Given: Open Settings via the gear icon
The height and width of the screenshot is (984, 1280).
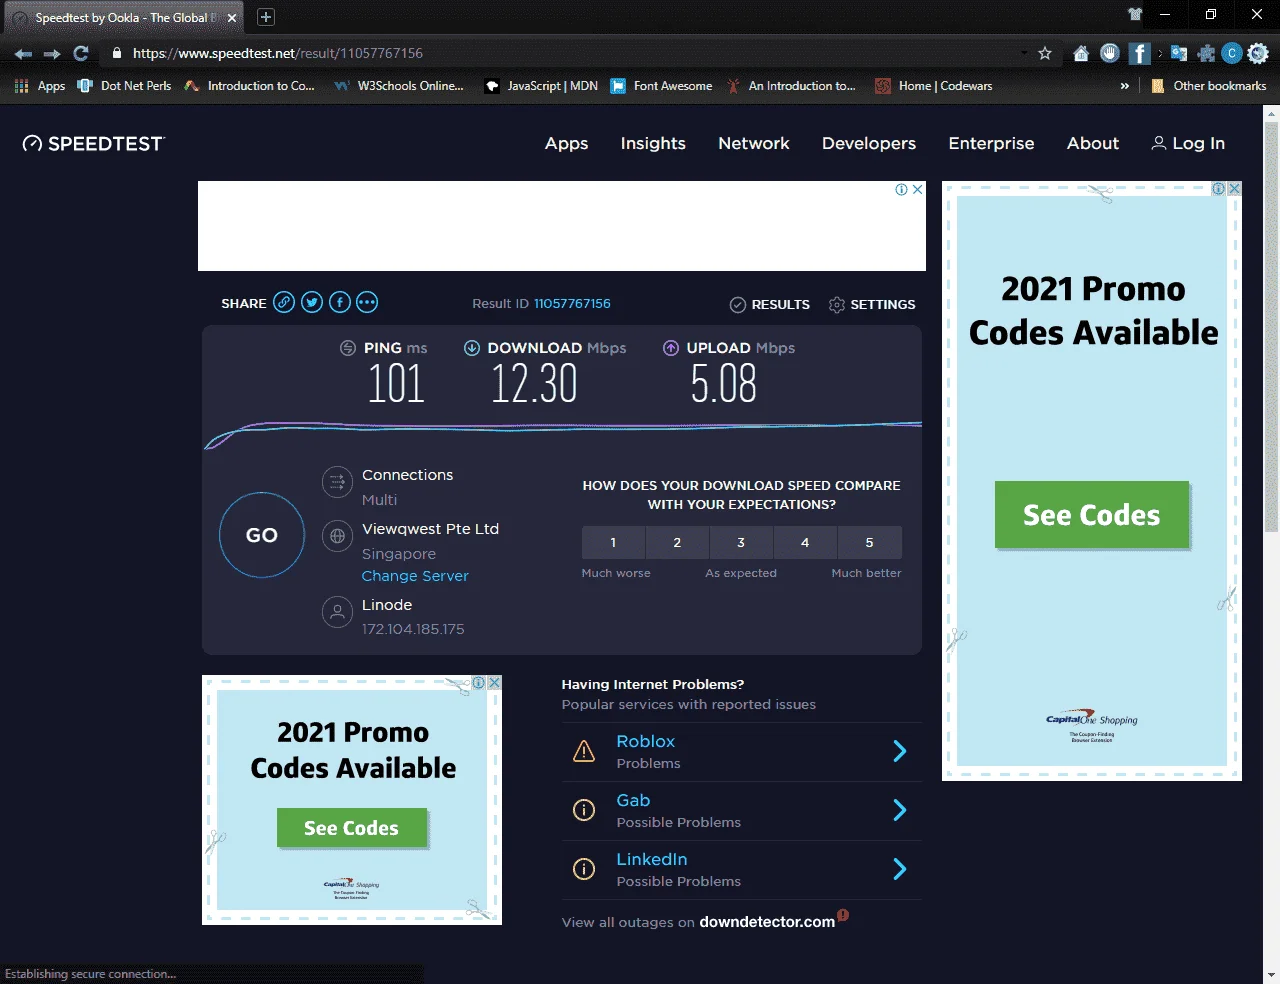Looking at the screenshot, I should (x=837, y=305).
